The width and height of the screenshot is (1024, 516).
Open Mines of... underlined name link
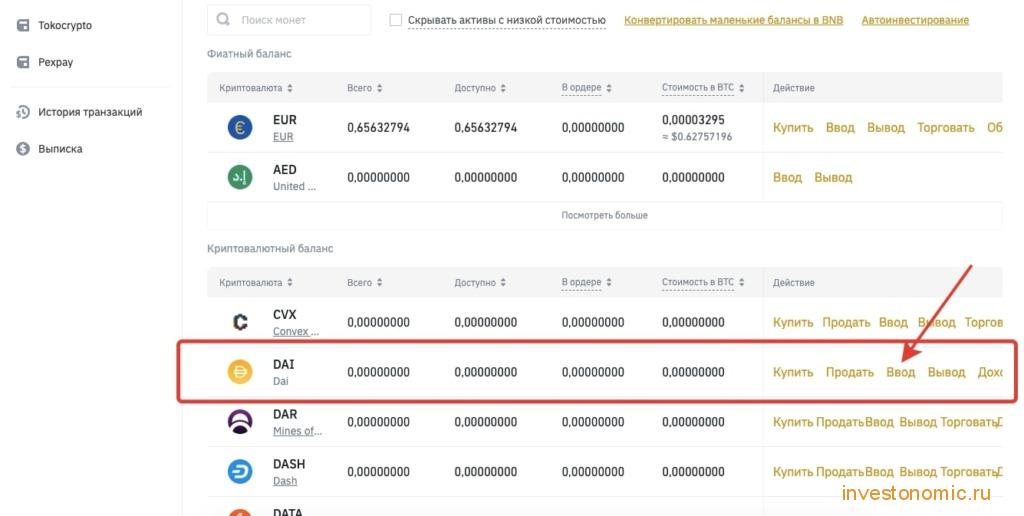click(x=297, y=431)
